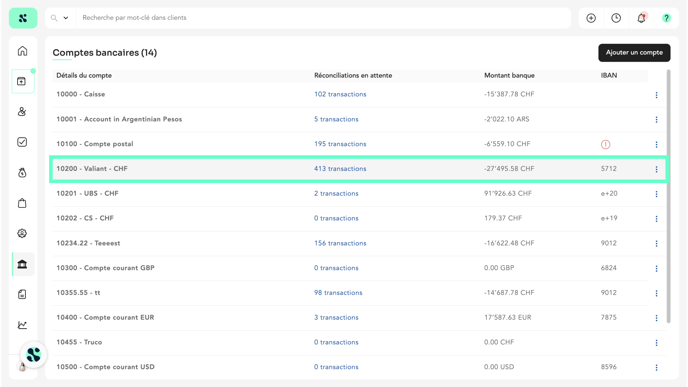Open the three-dot menu for 10455 - Truco
This screenshot has width=688, height=387.
[x=656, y=343]
